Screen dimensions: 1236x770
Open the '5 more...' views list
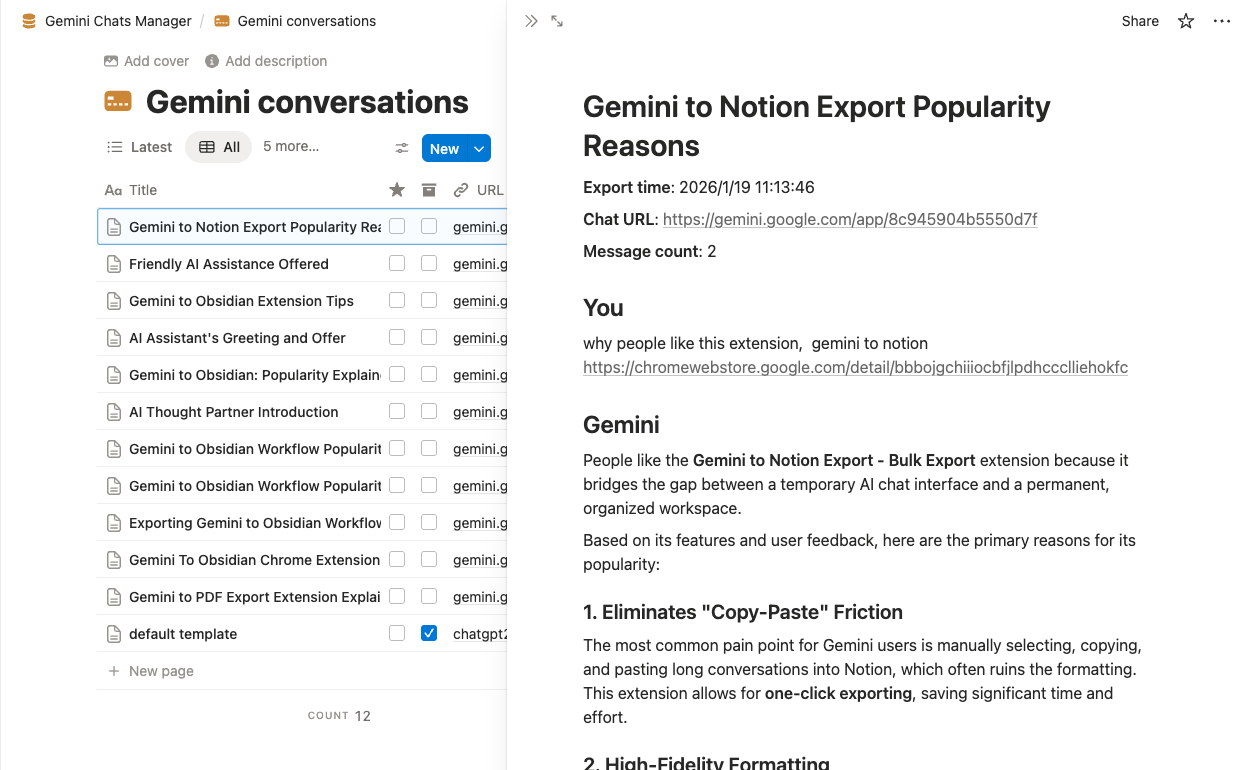click(x=290, y=146)
